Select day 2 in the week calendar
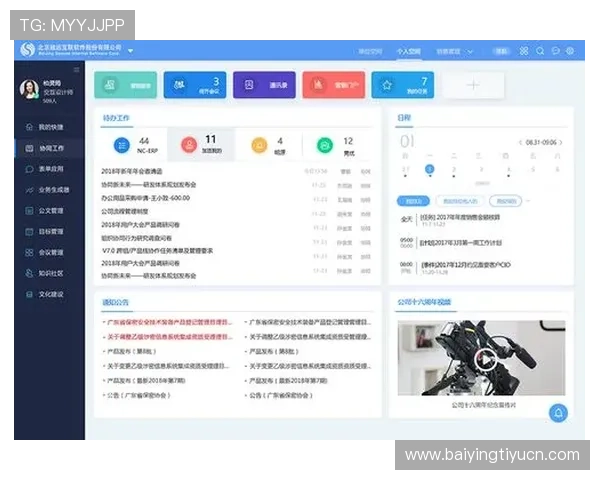Image resolution: width=600 pixels, height=480 pixels. coord(454,170)
